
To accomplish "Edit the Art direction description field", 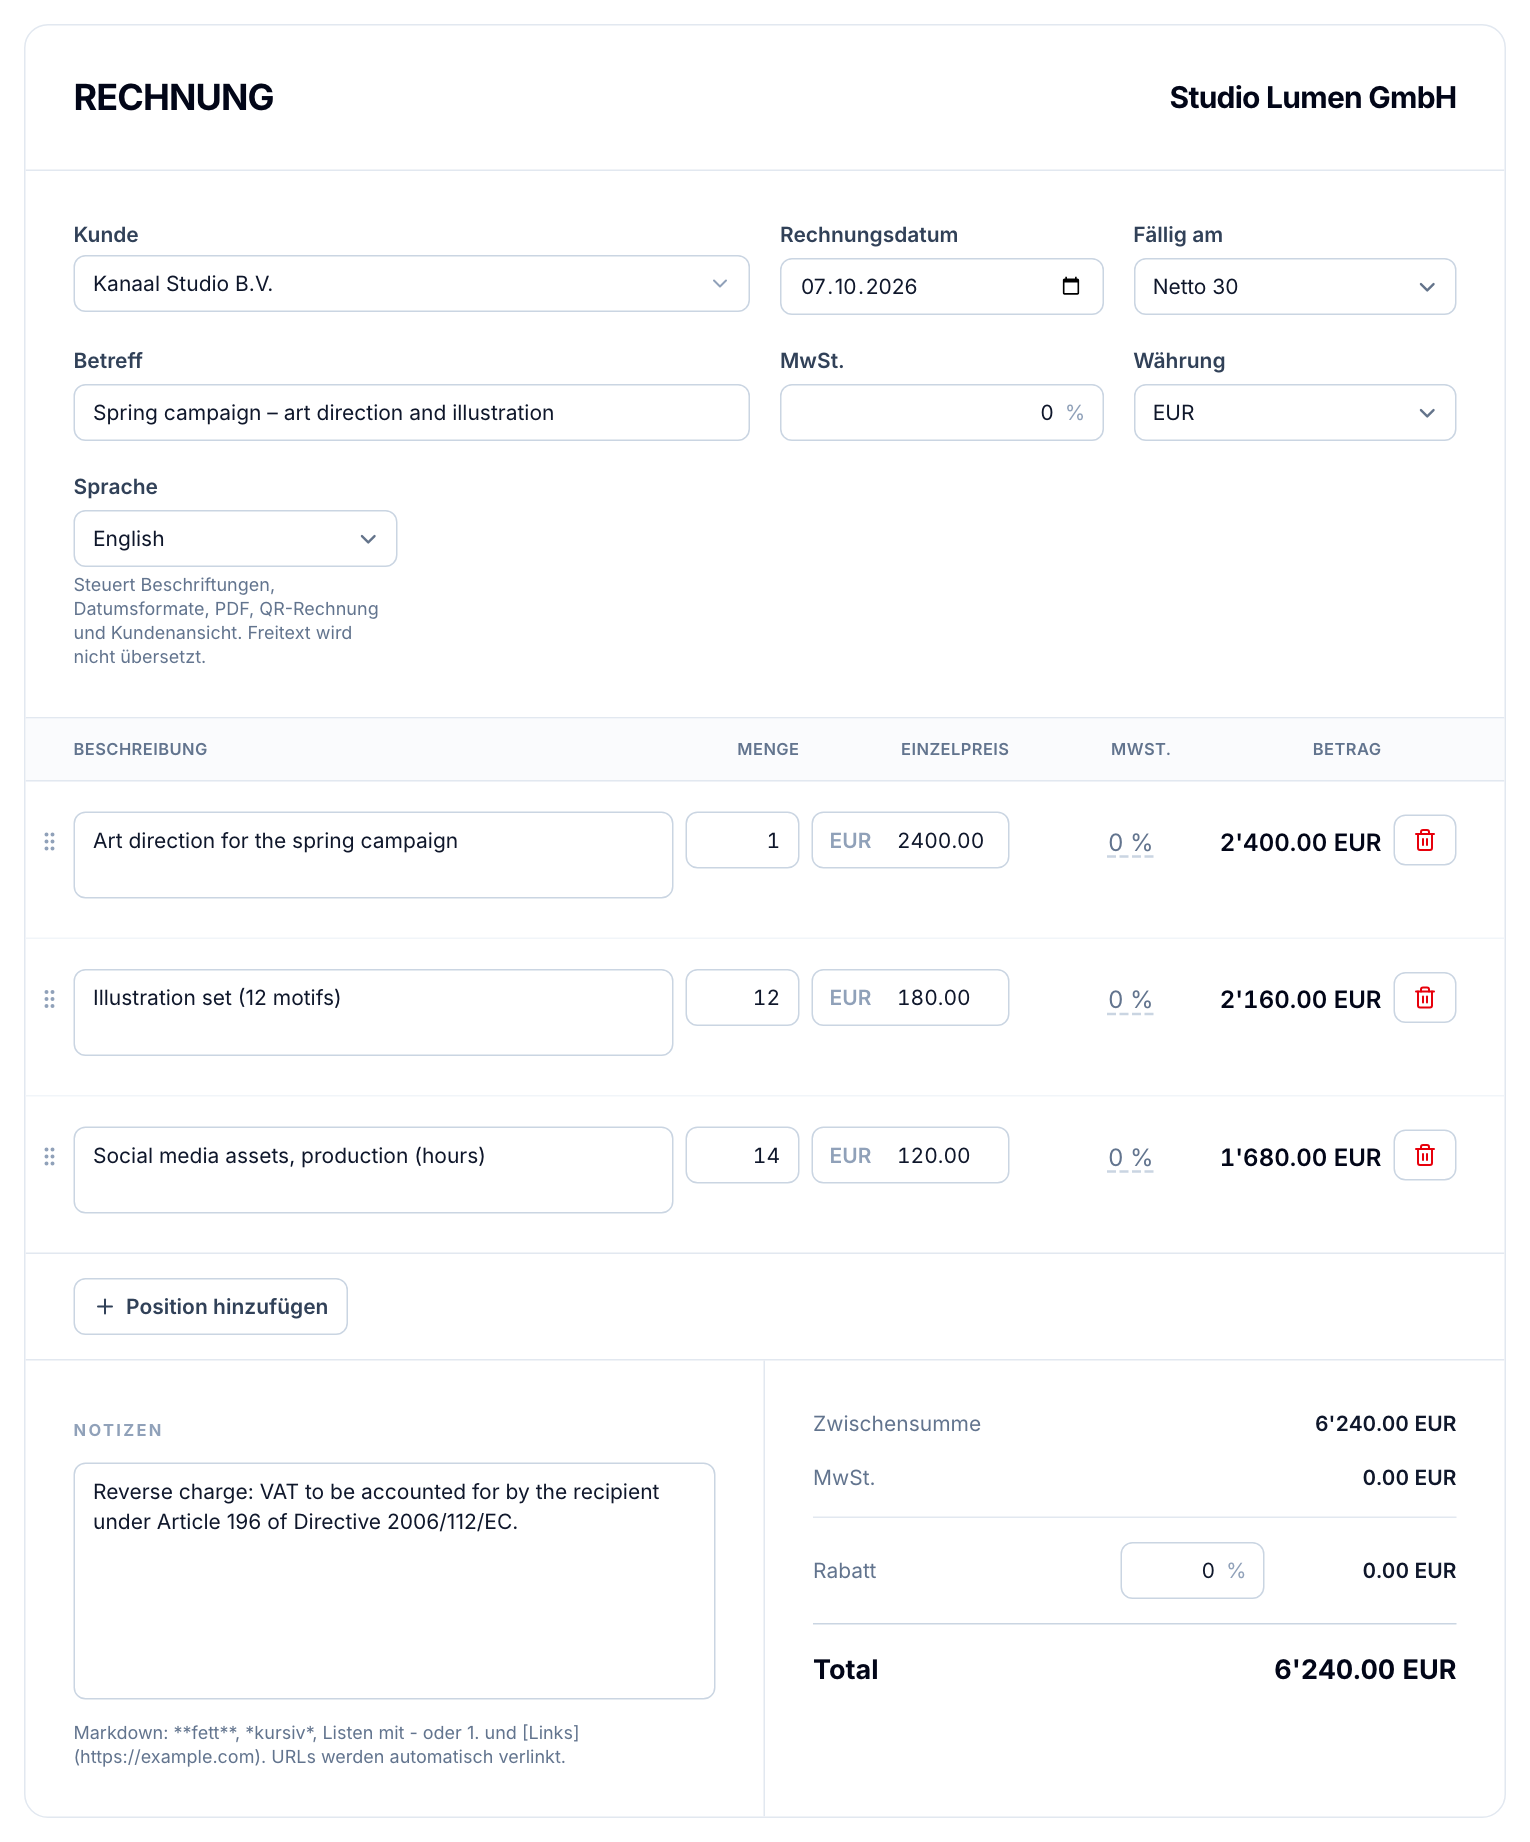I will tap(373, 854).
